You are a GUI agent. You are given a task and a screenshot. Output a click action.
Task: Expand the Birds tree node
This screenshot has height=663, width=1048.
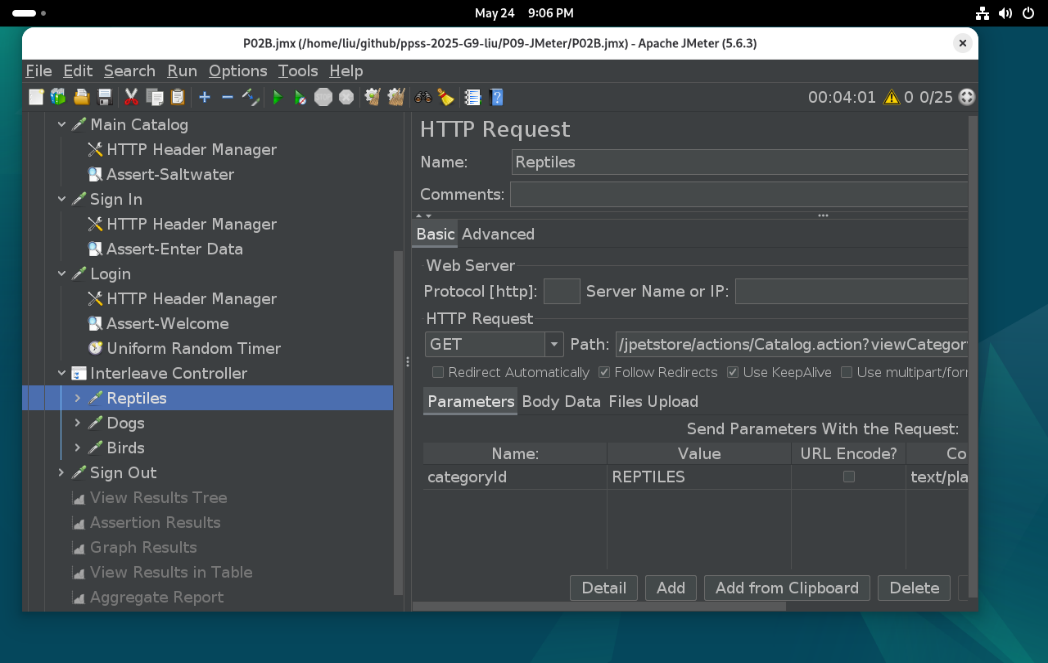(78, 448)
